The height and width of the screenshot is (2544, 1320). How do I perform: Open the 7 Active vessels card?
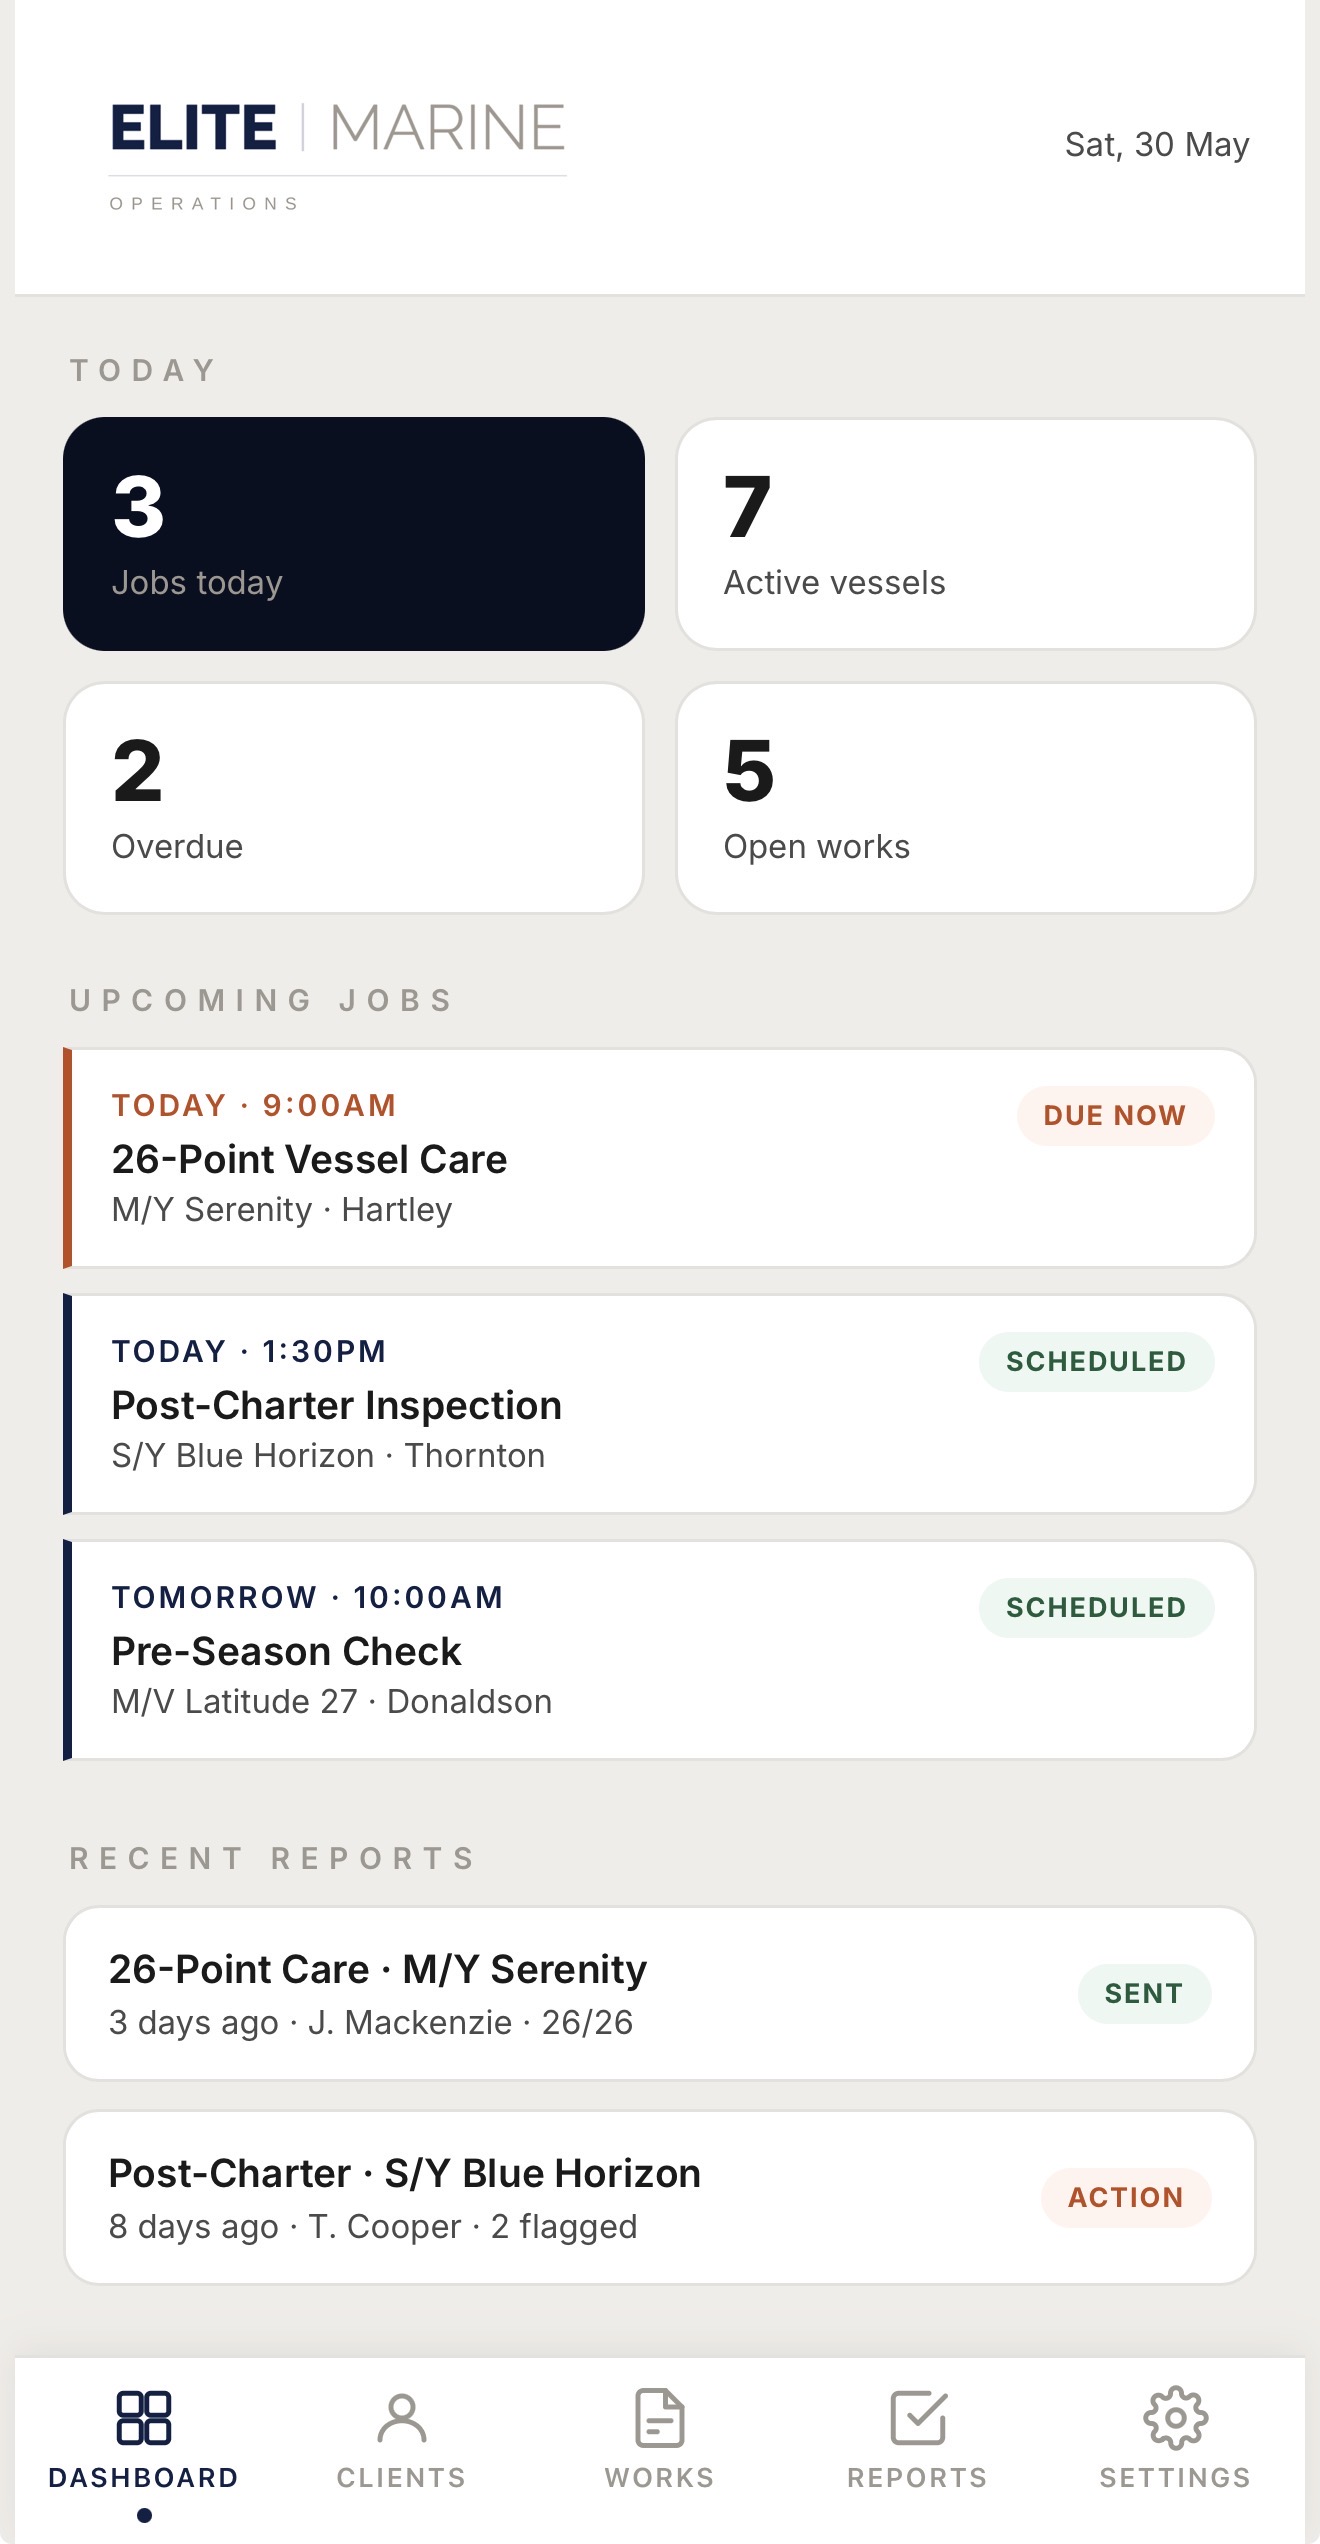point(966,534)
